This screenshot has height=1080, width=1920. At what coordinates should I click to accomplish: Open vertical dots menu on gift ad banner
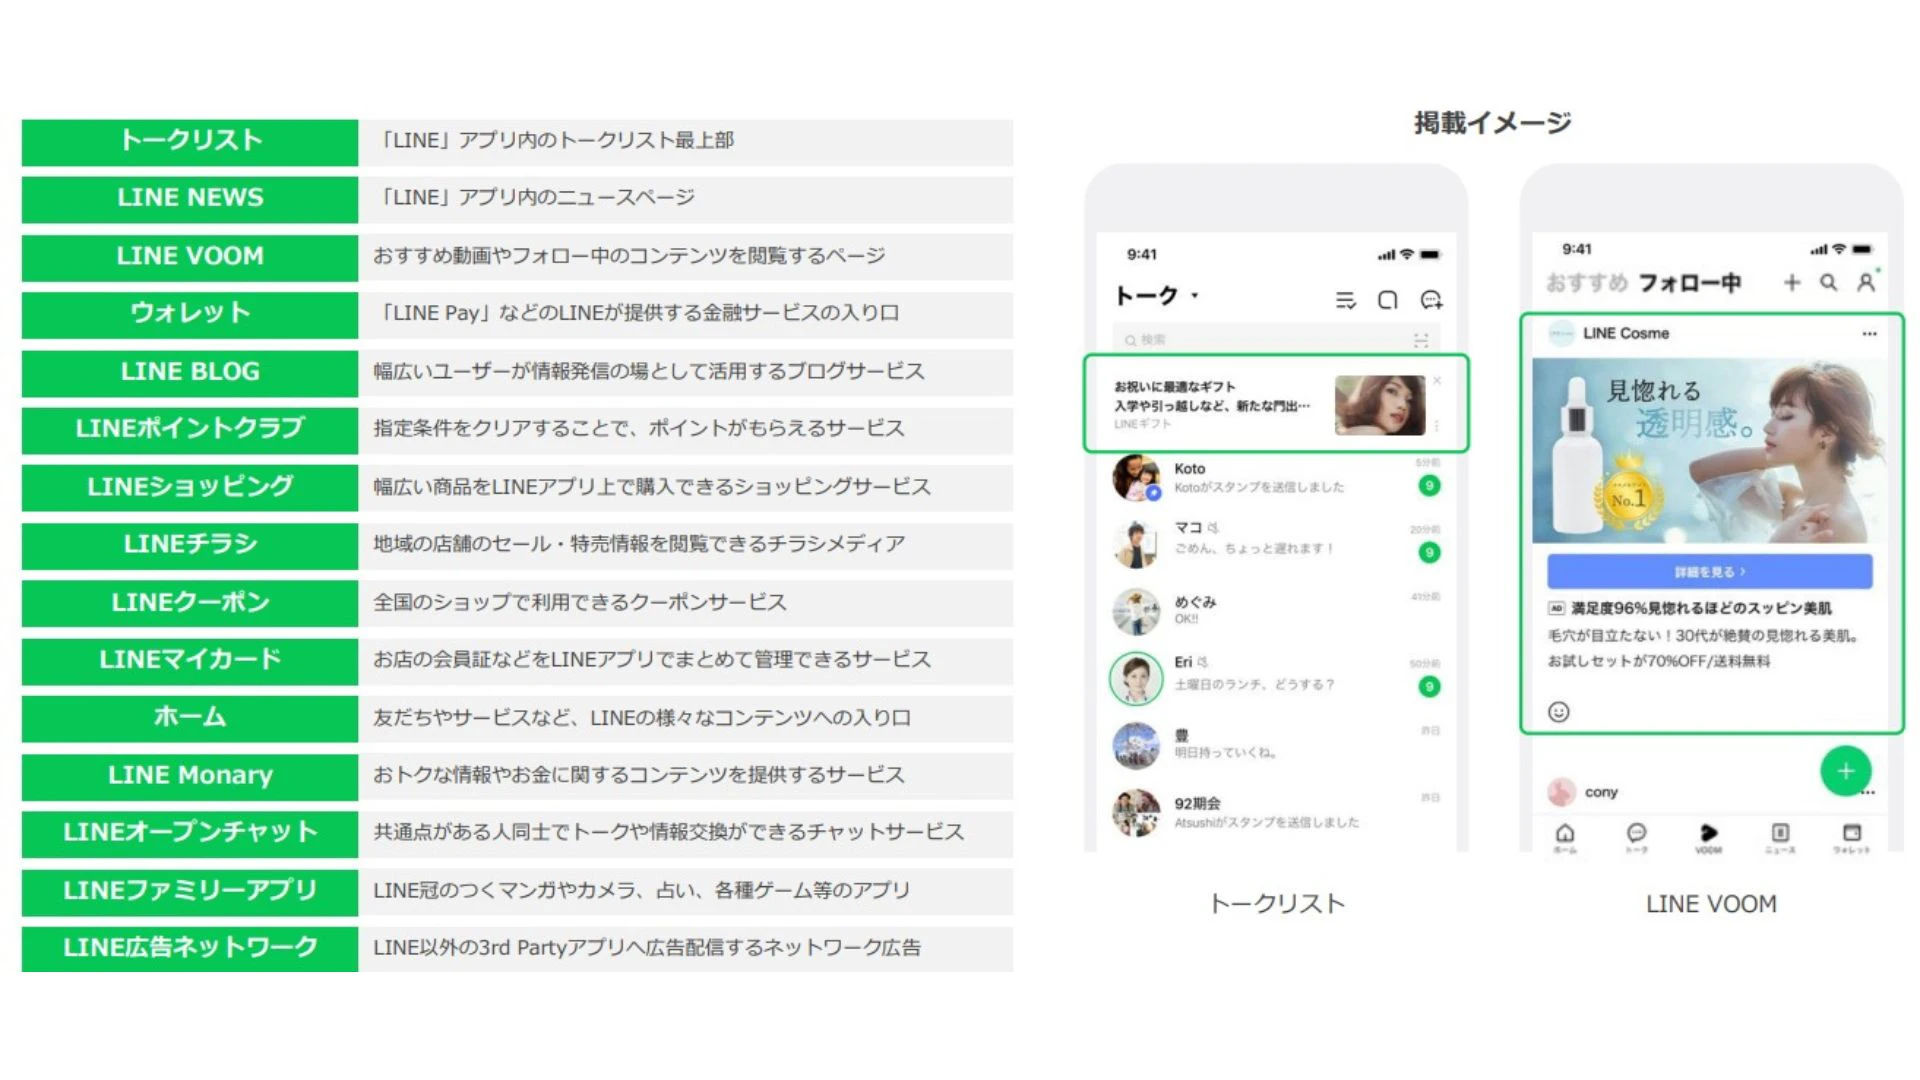click(x=1437, y=425)
